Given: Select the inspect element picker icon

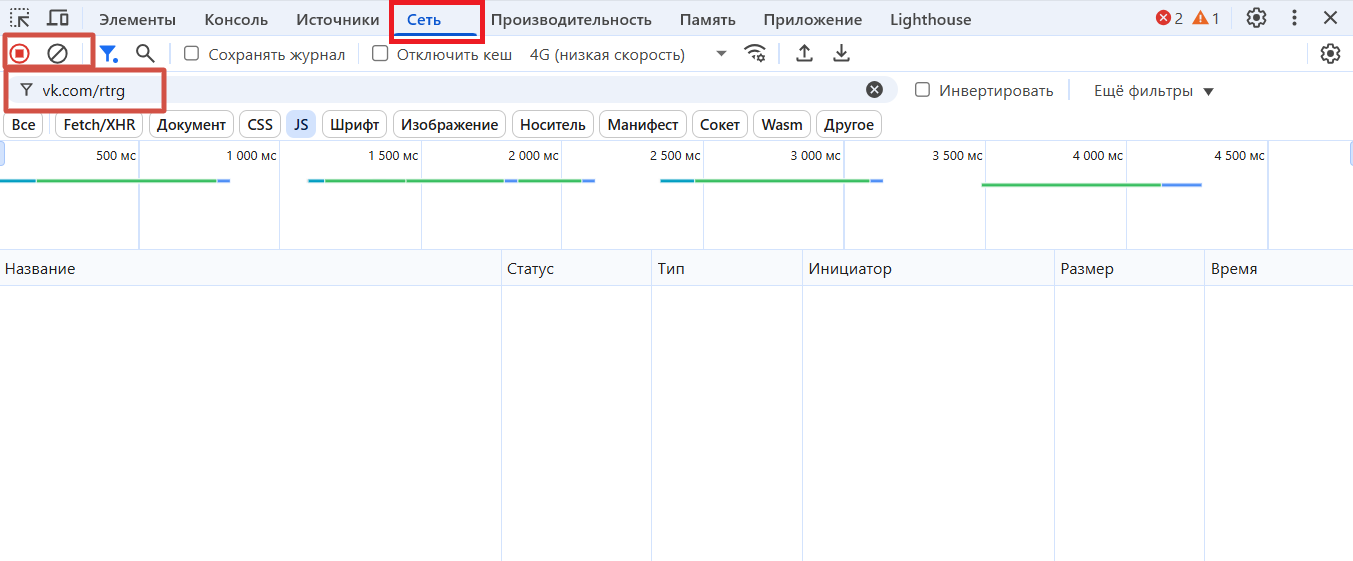Looking at the screenshot, I should [20, 18].
